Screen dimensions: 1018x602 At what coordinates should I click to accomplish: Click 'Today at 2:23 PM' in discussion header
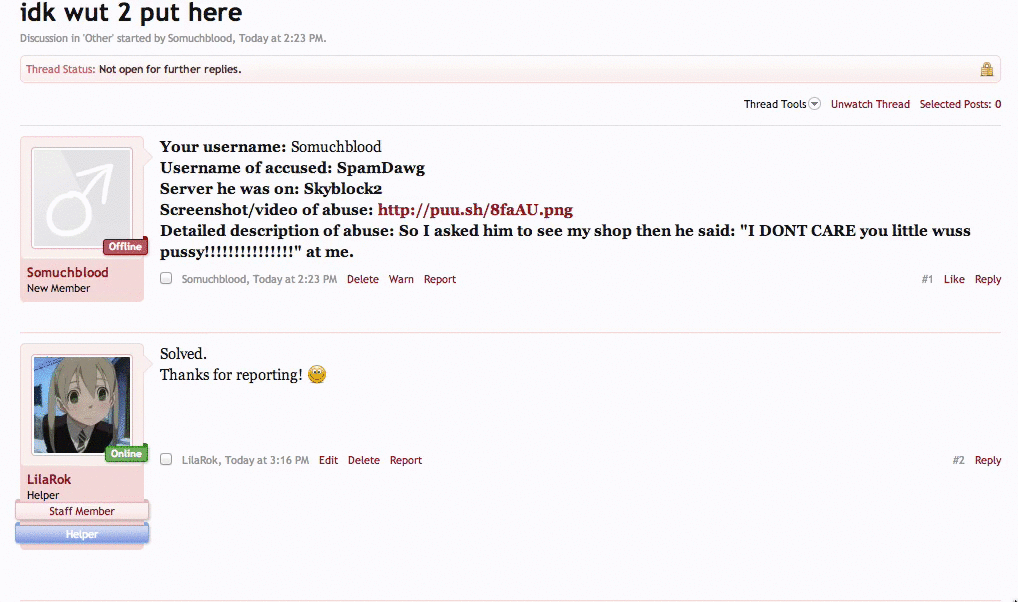point(281,38)
